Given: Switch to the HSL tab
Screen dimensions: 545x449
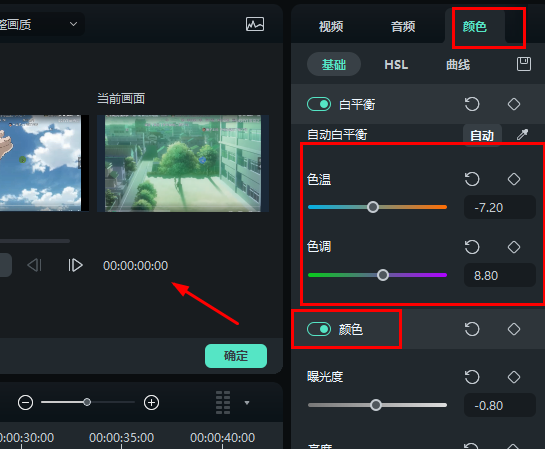Looking at the screenshot, I should (396, 65).
